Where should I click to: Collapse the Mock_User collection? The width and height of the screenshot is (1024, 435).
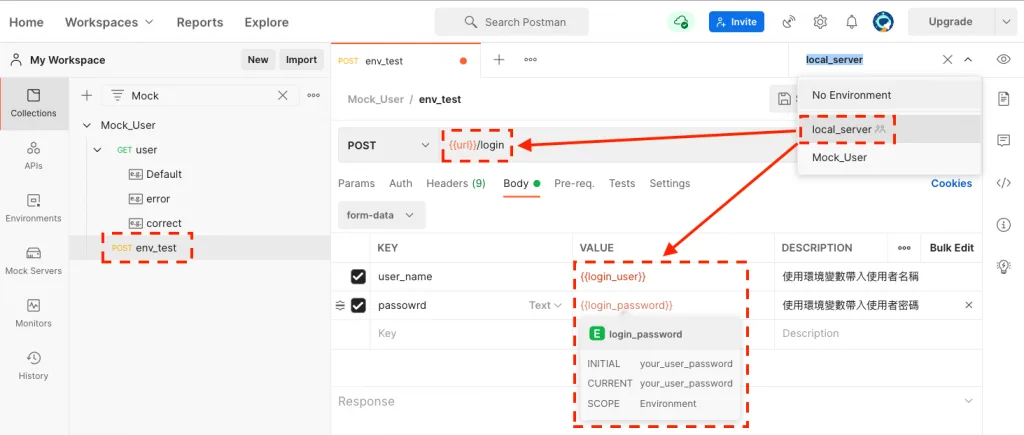coord(87,125)
